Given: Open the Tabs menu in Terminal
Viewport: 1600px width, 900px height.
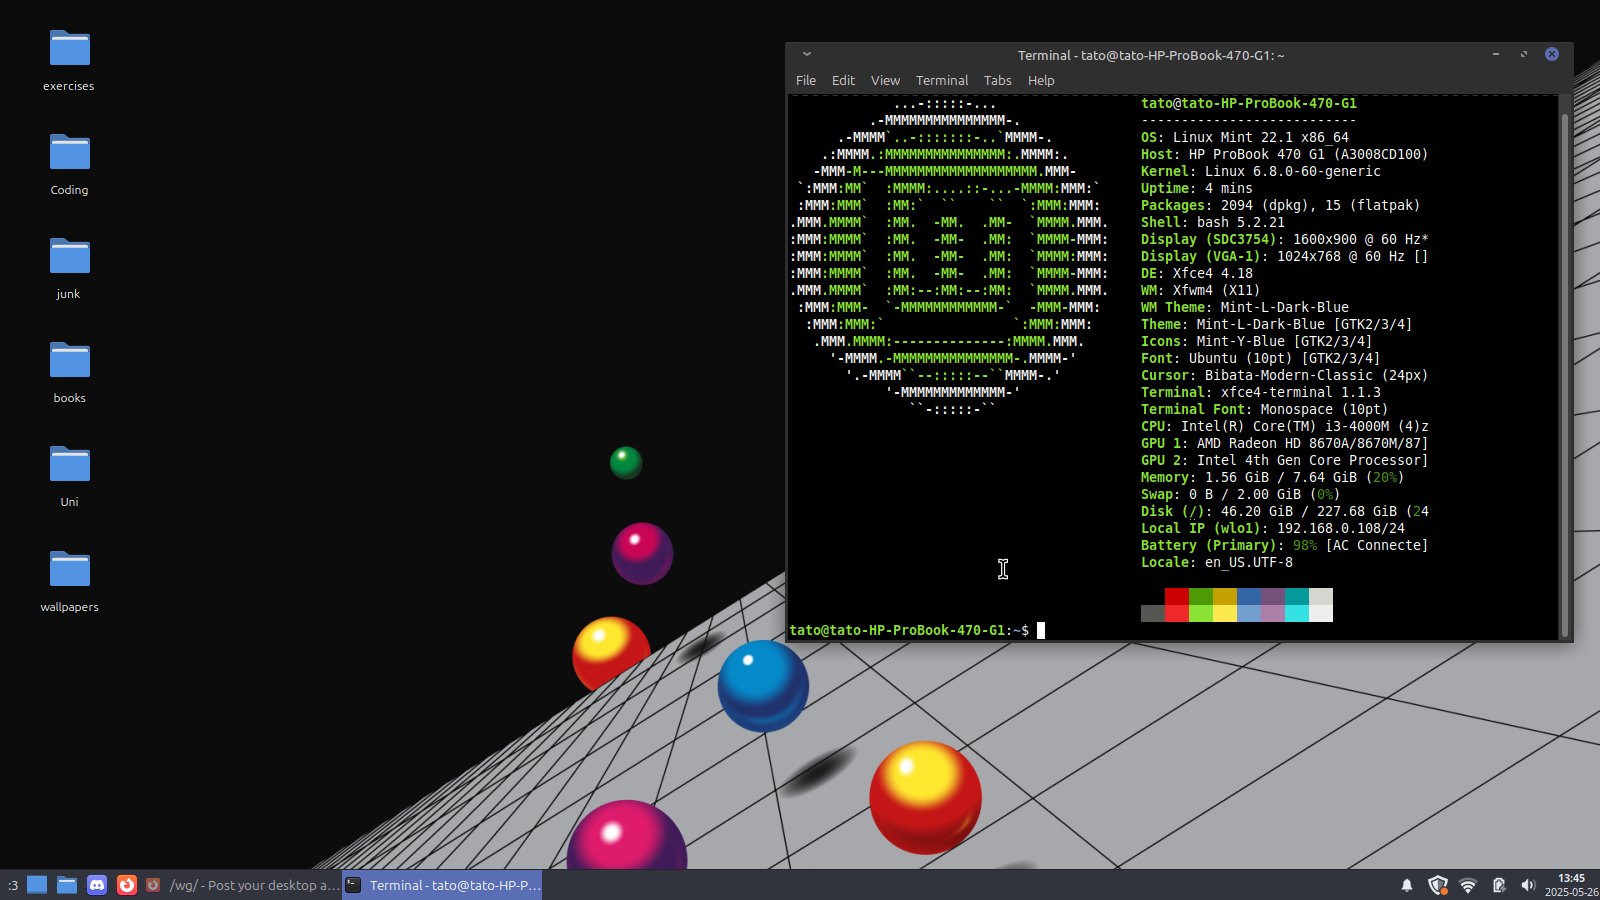Looking at the screenshot, I should 998,81.
